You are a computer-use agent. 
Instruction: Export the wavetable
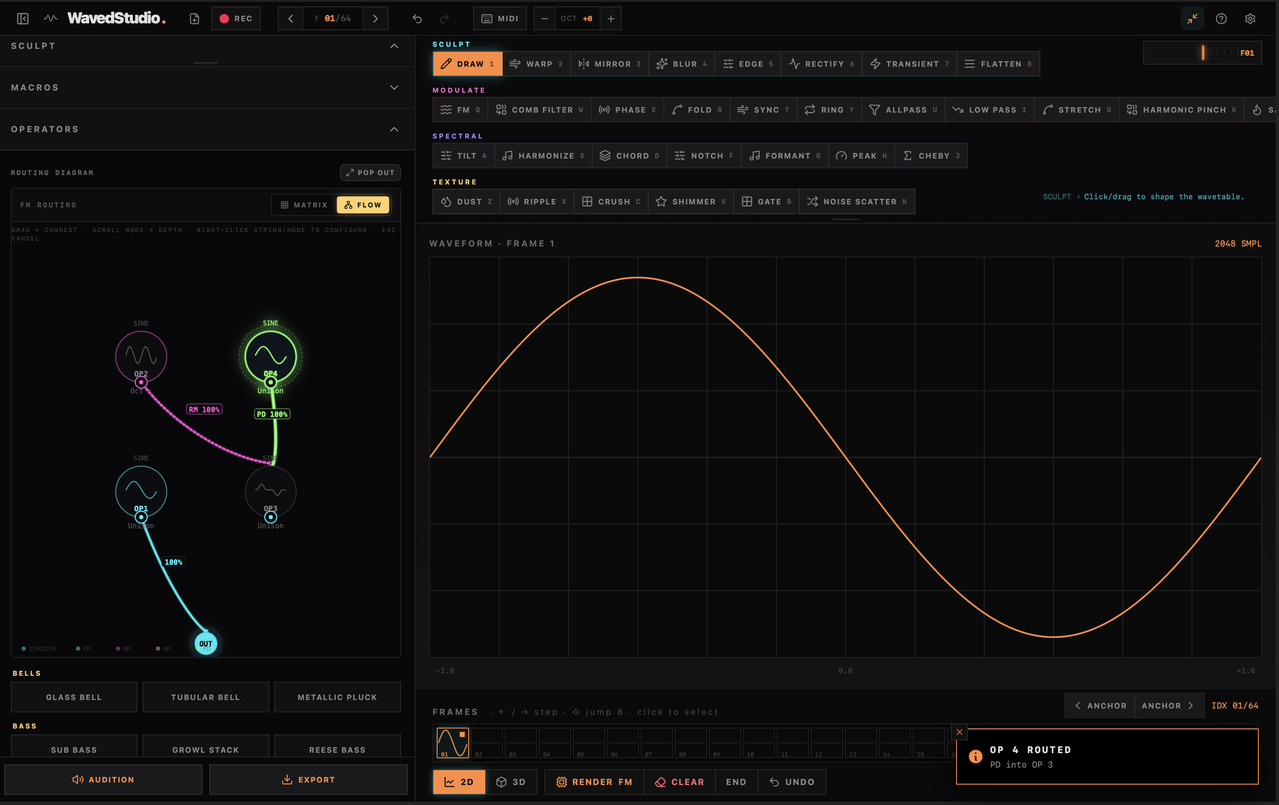[x=308, y=779]
